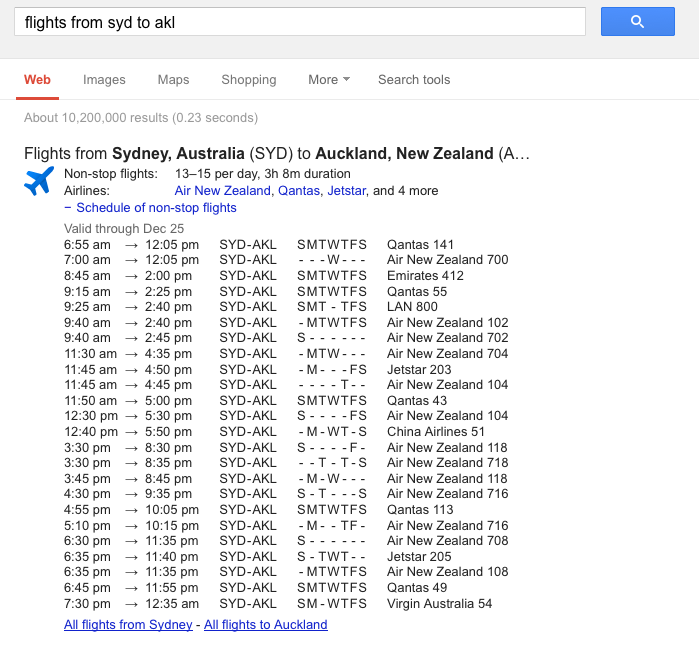Click the 'and 4 more' airlines text

click(x=406, y=191)
